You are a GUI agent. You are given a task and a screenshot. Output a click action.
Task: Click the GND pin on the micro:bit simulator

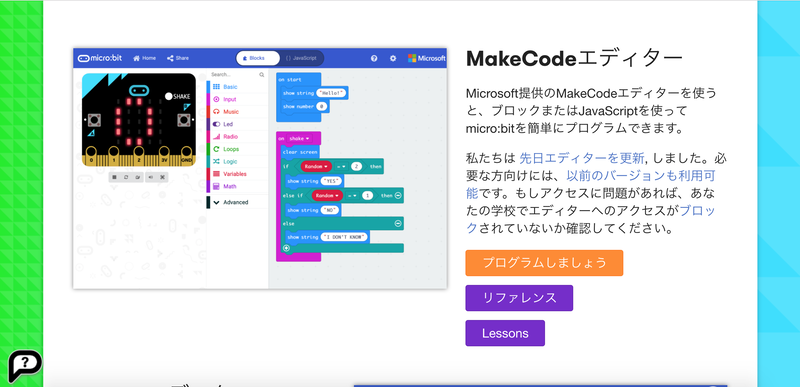point(187,155)
